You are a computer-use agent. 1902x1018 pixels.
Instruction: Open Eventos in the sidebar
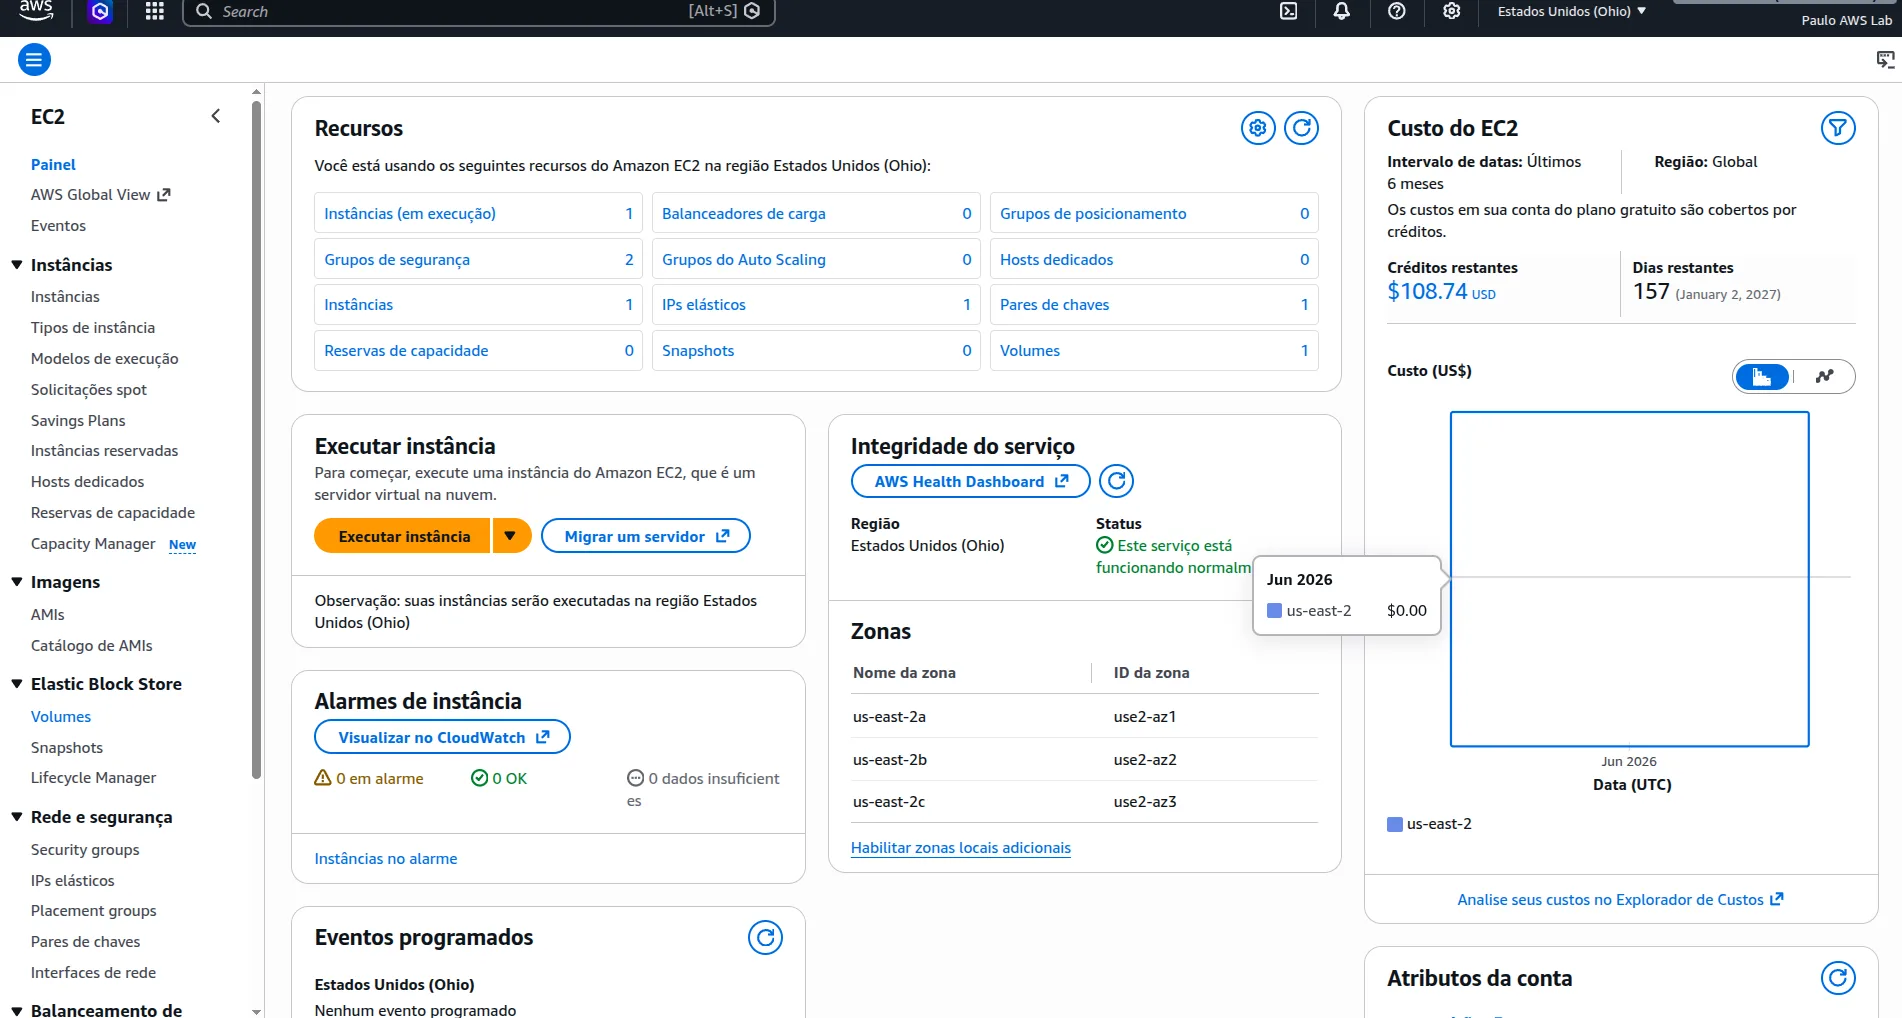coord(58,226)
